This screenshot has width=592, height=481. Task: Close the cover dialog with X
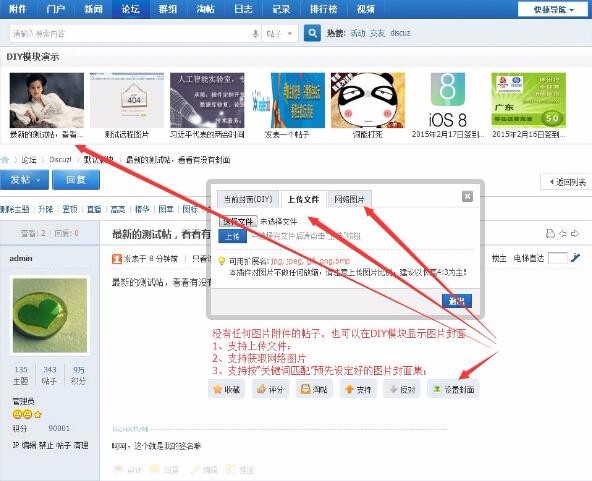[467, 196]
